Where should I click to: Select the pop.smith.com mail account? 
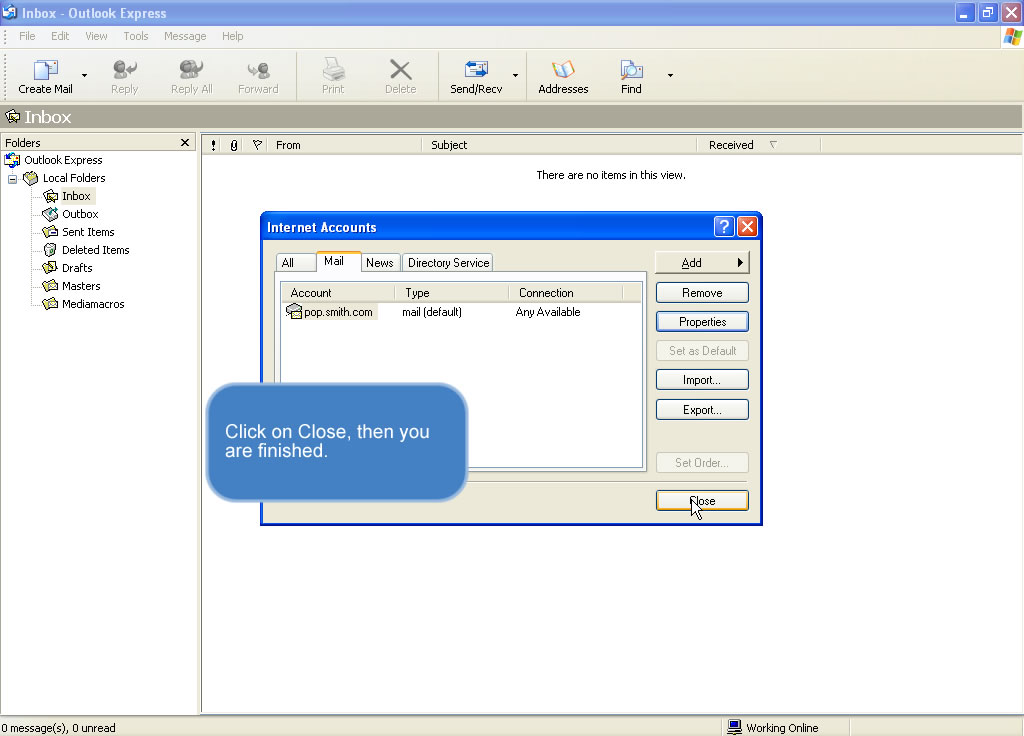pos(337,312)
